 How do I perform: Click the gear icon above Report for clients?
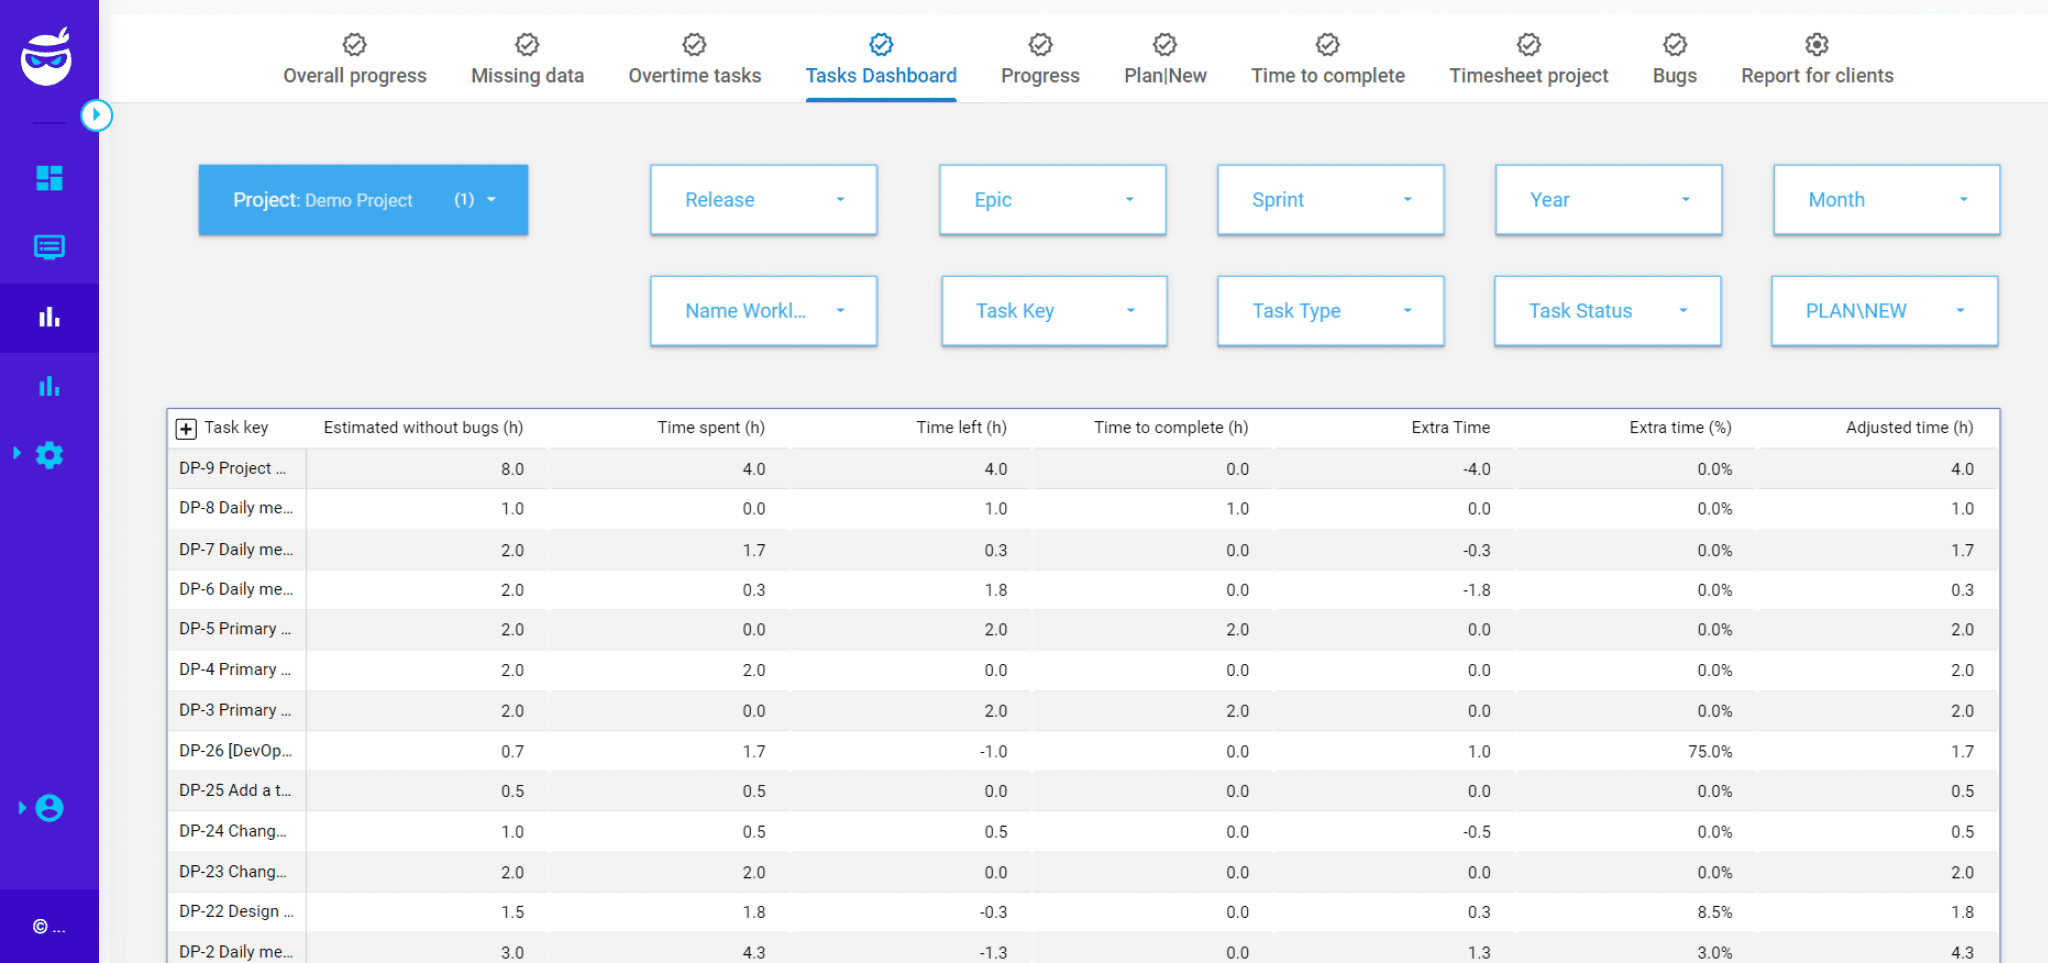click(x=1816, y=43)
